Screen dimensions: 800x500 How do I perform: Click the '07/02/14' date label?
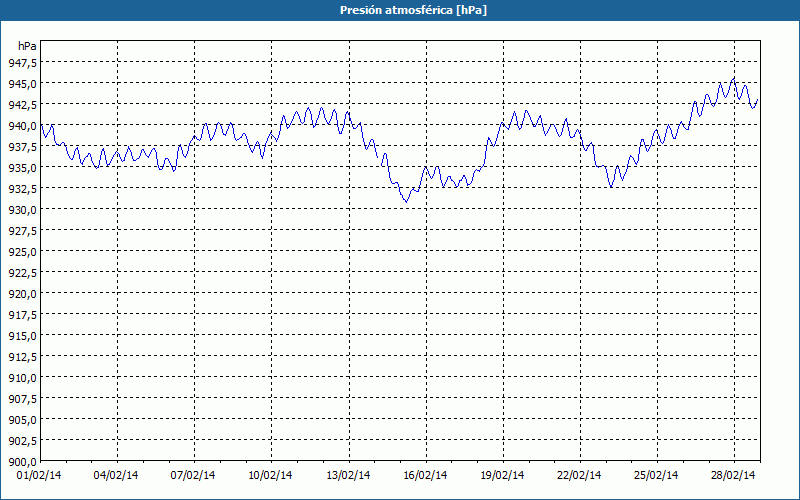[193, 475]
